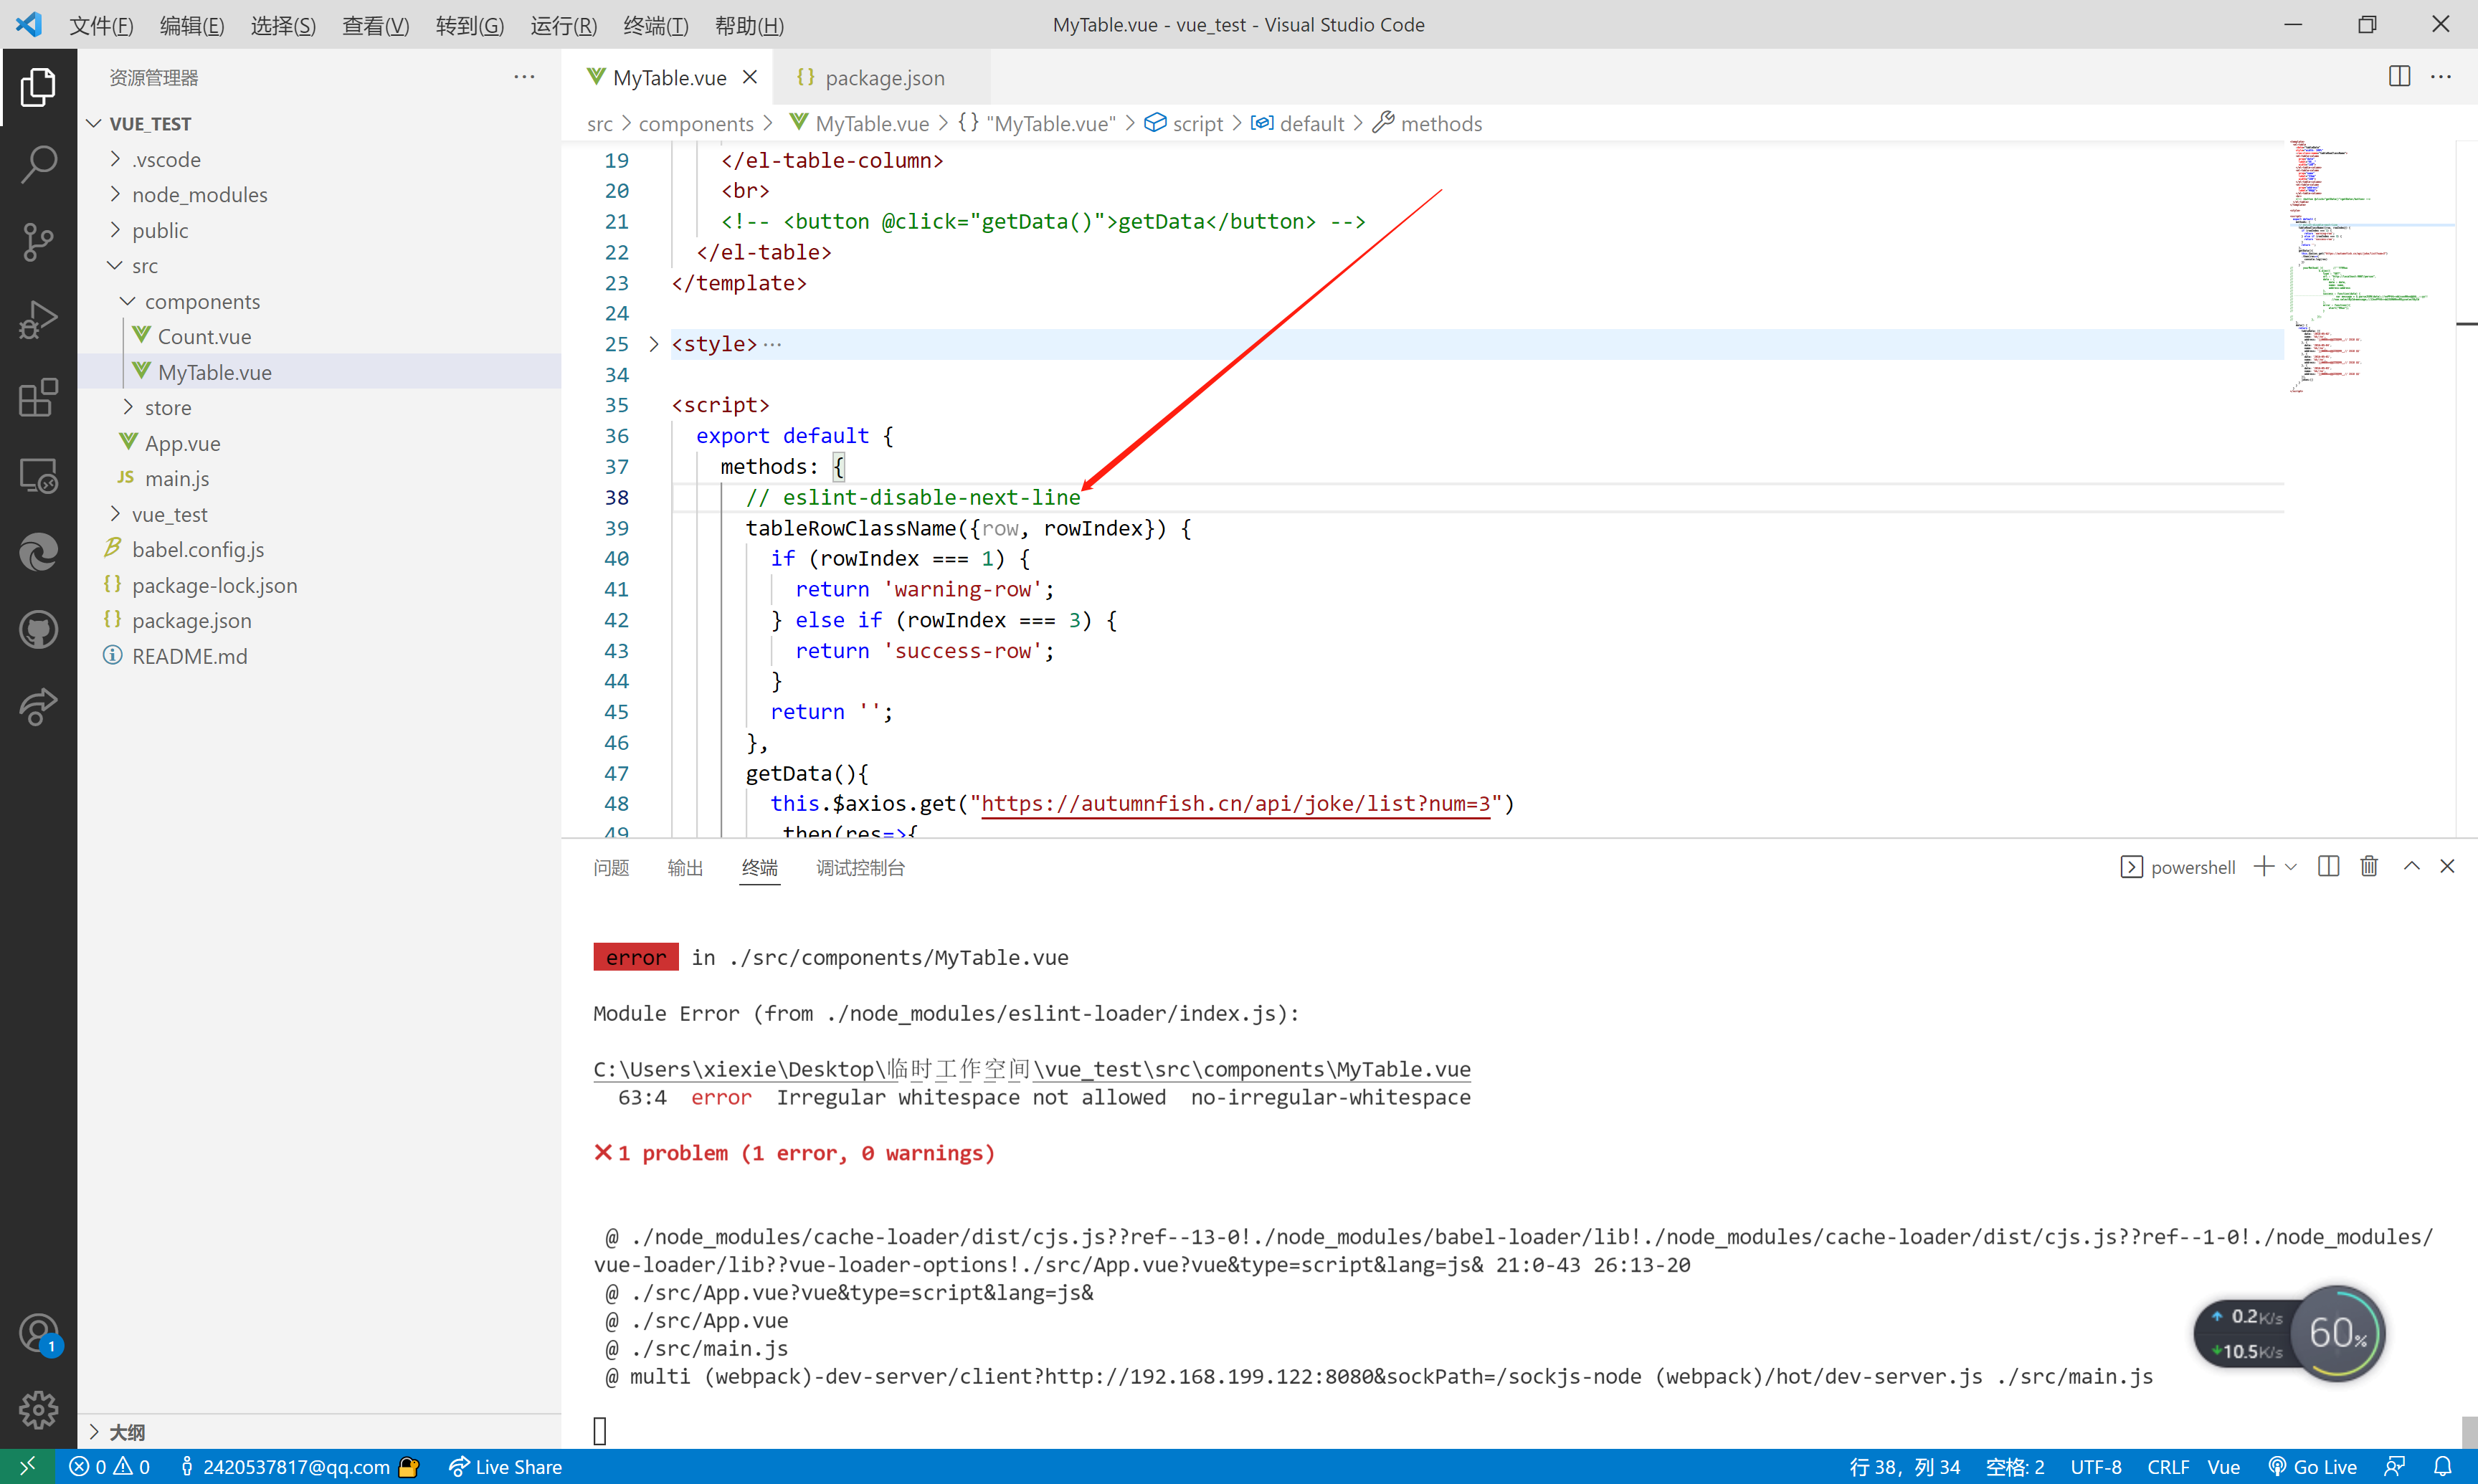Maximize the panel with chevron up
The image size is (2478, 1484).
click(2412, 866)
